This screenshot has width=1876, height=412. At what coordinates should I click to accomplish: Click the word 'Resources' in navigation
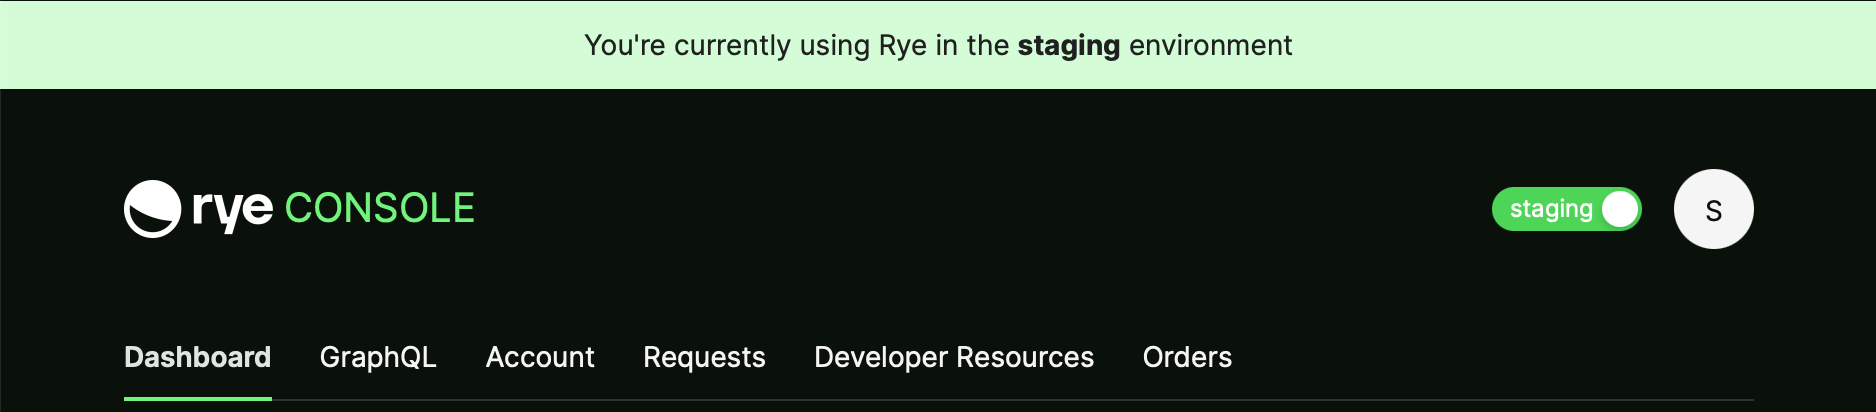[x=1025, y=357]
